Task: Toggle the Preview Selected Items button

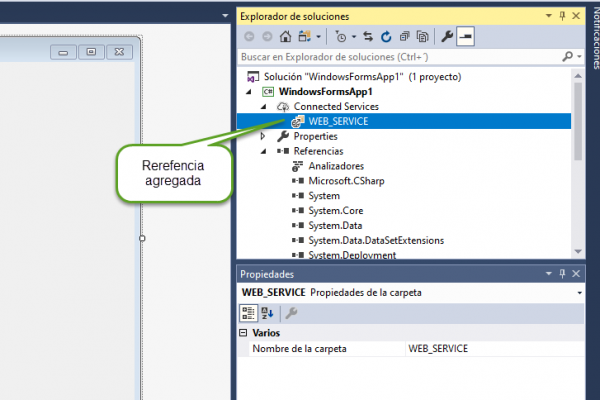Action: pyautogui.click(x=466, y=36)
